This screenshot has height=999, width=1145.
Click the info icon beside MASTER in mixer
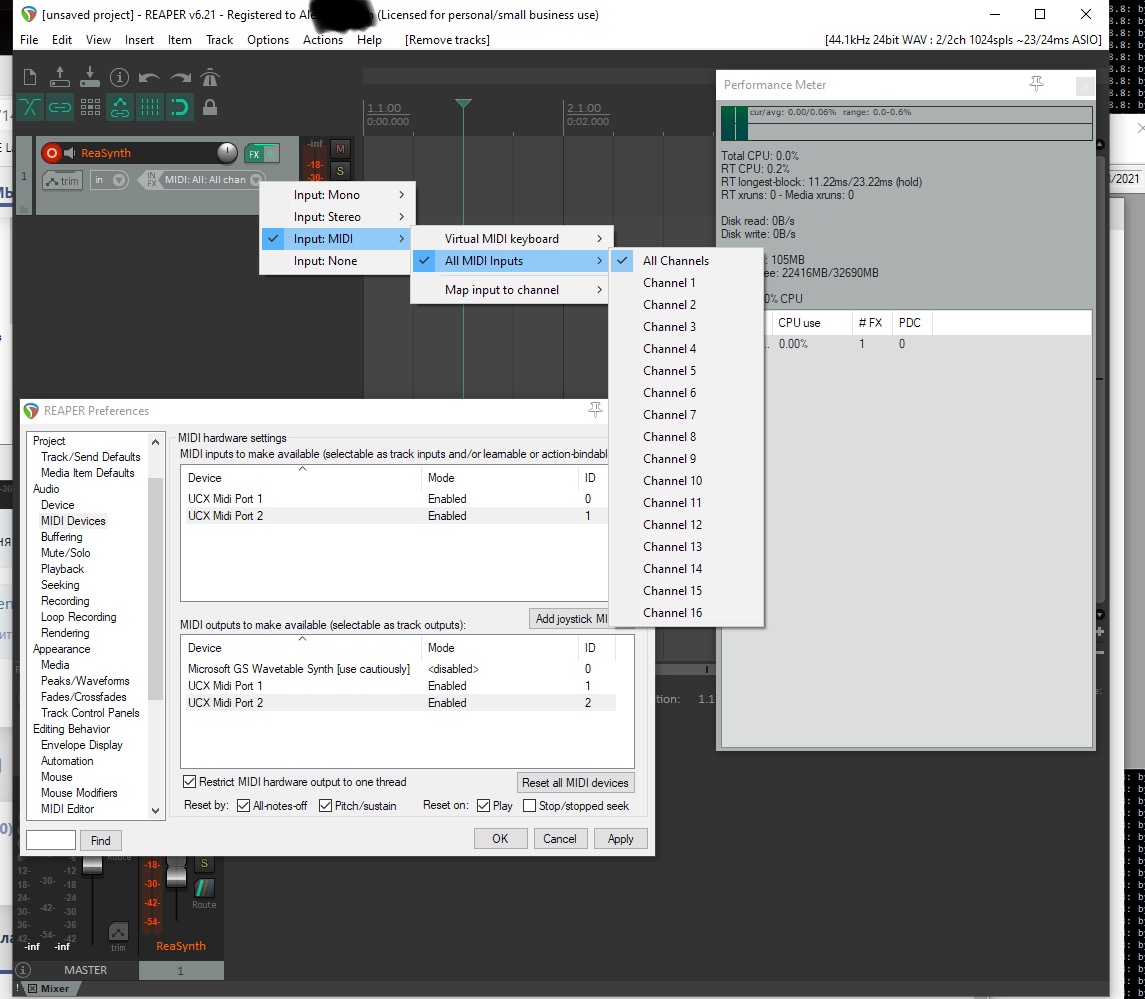tap(23, 970)
